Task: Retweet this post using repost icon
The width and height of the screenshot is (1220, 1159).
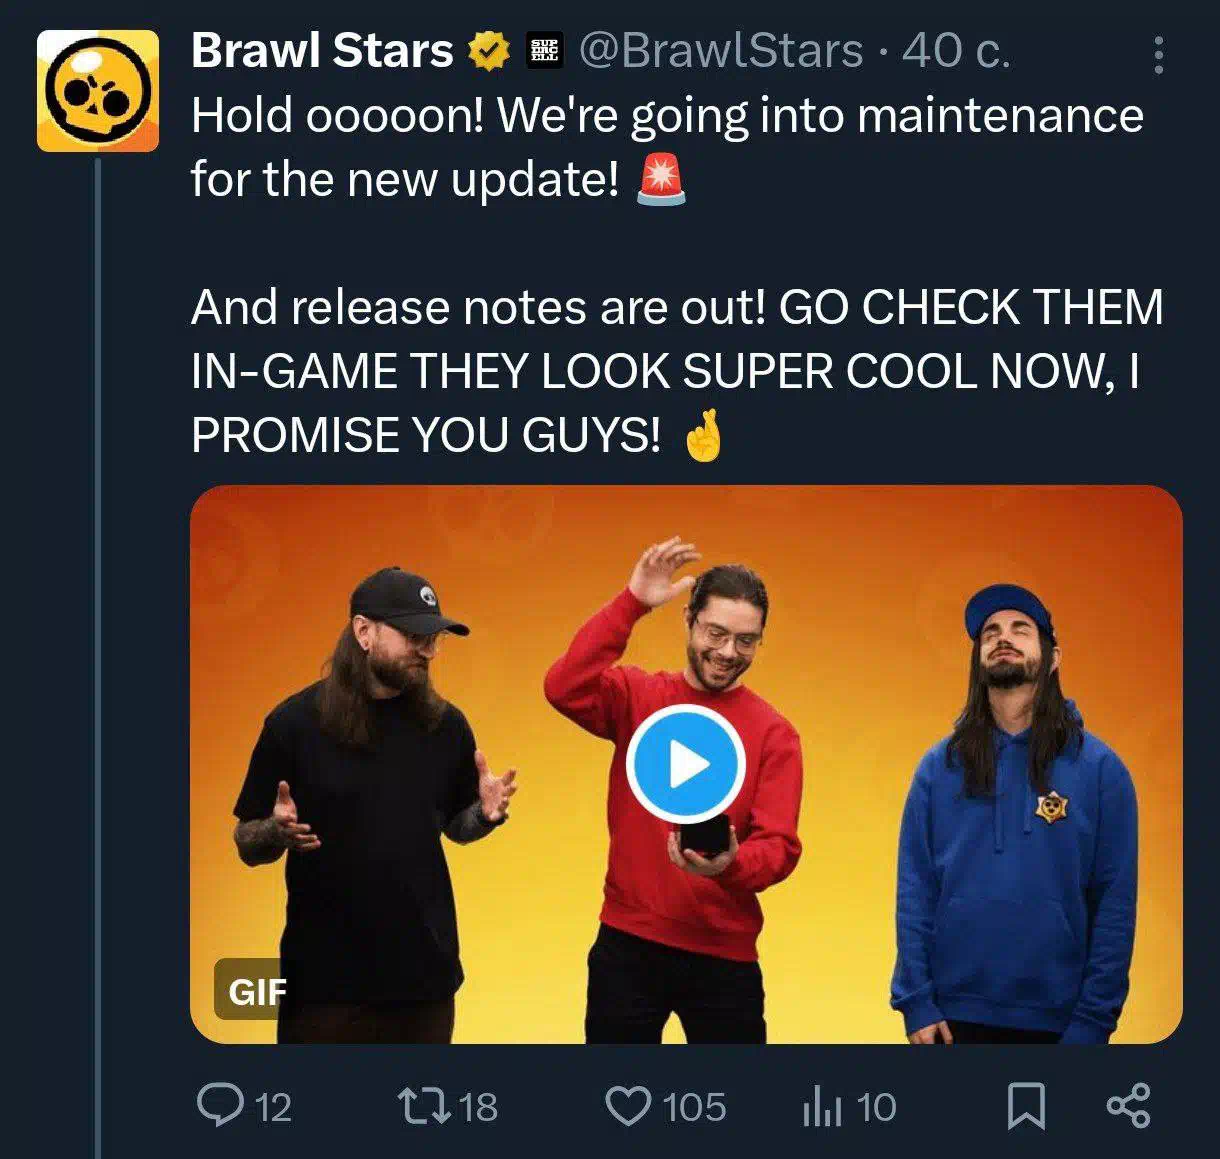Action: coord(424,1106)
